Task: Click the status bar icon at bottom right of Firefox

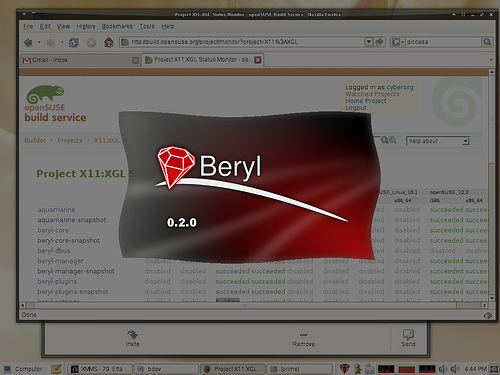Action: 488,315
